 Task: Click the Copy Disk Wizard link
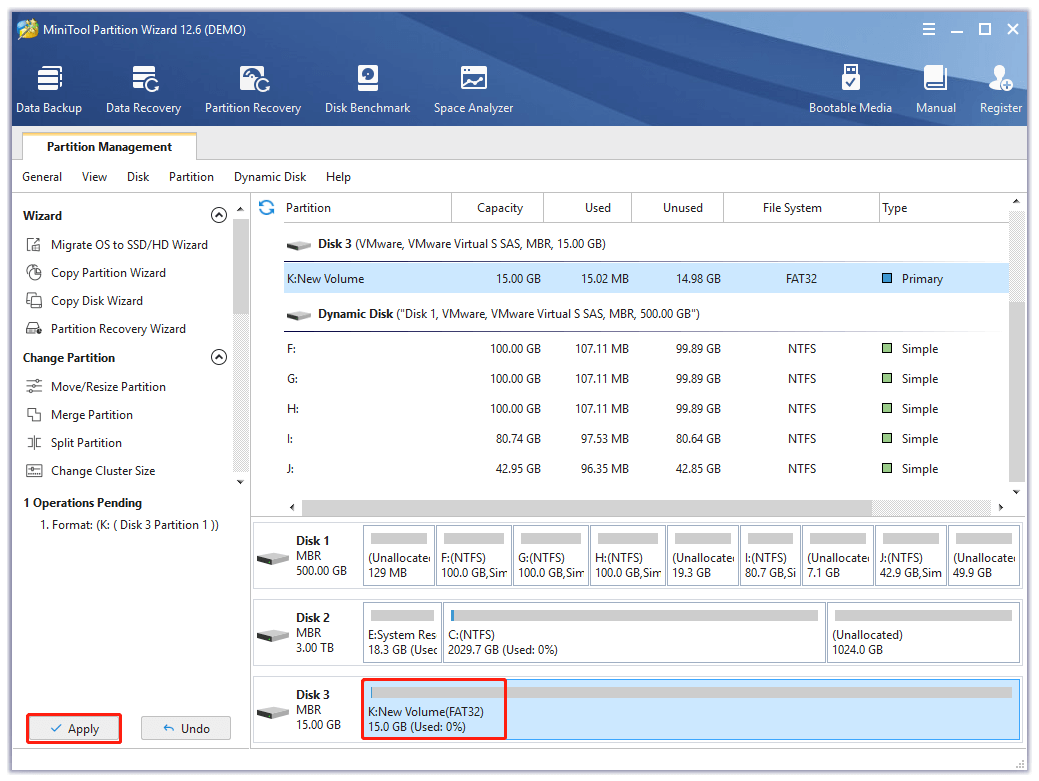coord(97,301)
